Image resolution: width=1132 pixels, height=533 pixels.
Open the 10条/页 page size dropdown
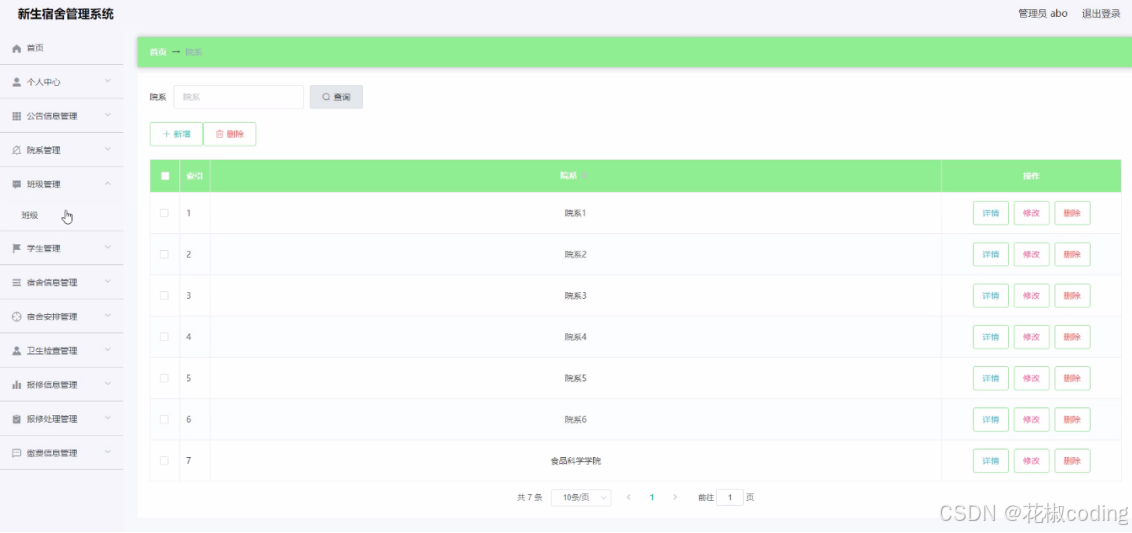pyautogui.click(x=581, y=498)
